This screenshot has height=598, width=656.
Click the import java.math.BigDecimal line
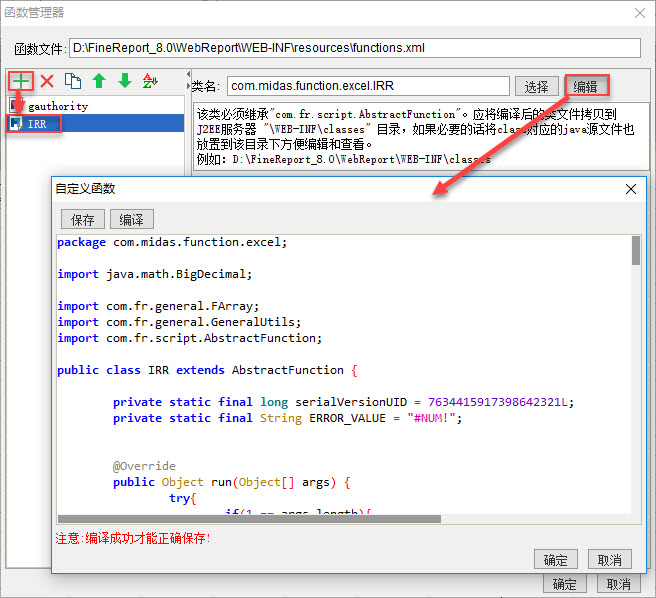[x=154, y=274]
